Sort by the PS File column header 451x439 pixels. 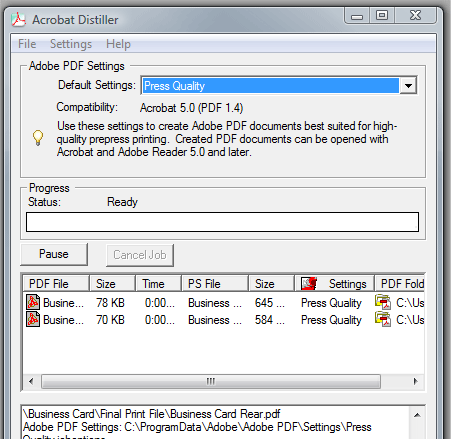[215, 284]
